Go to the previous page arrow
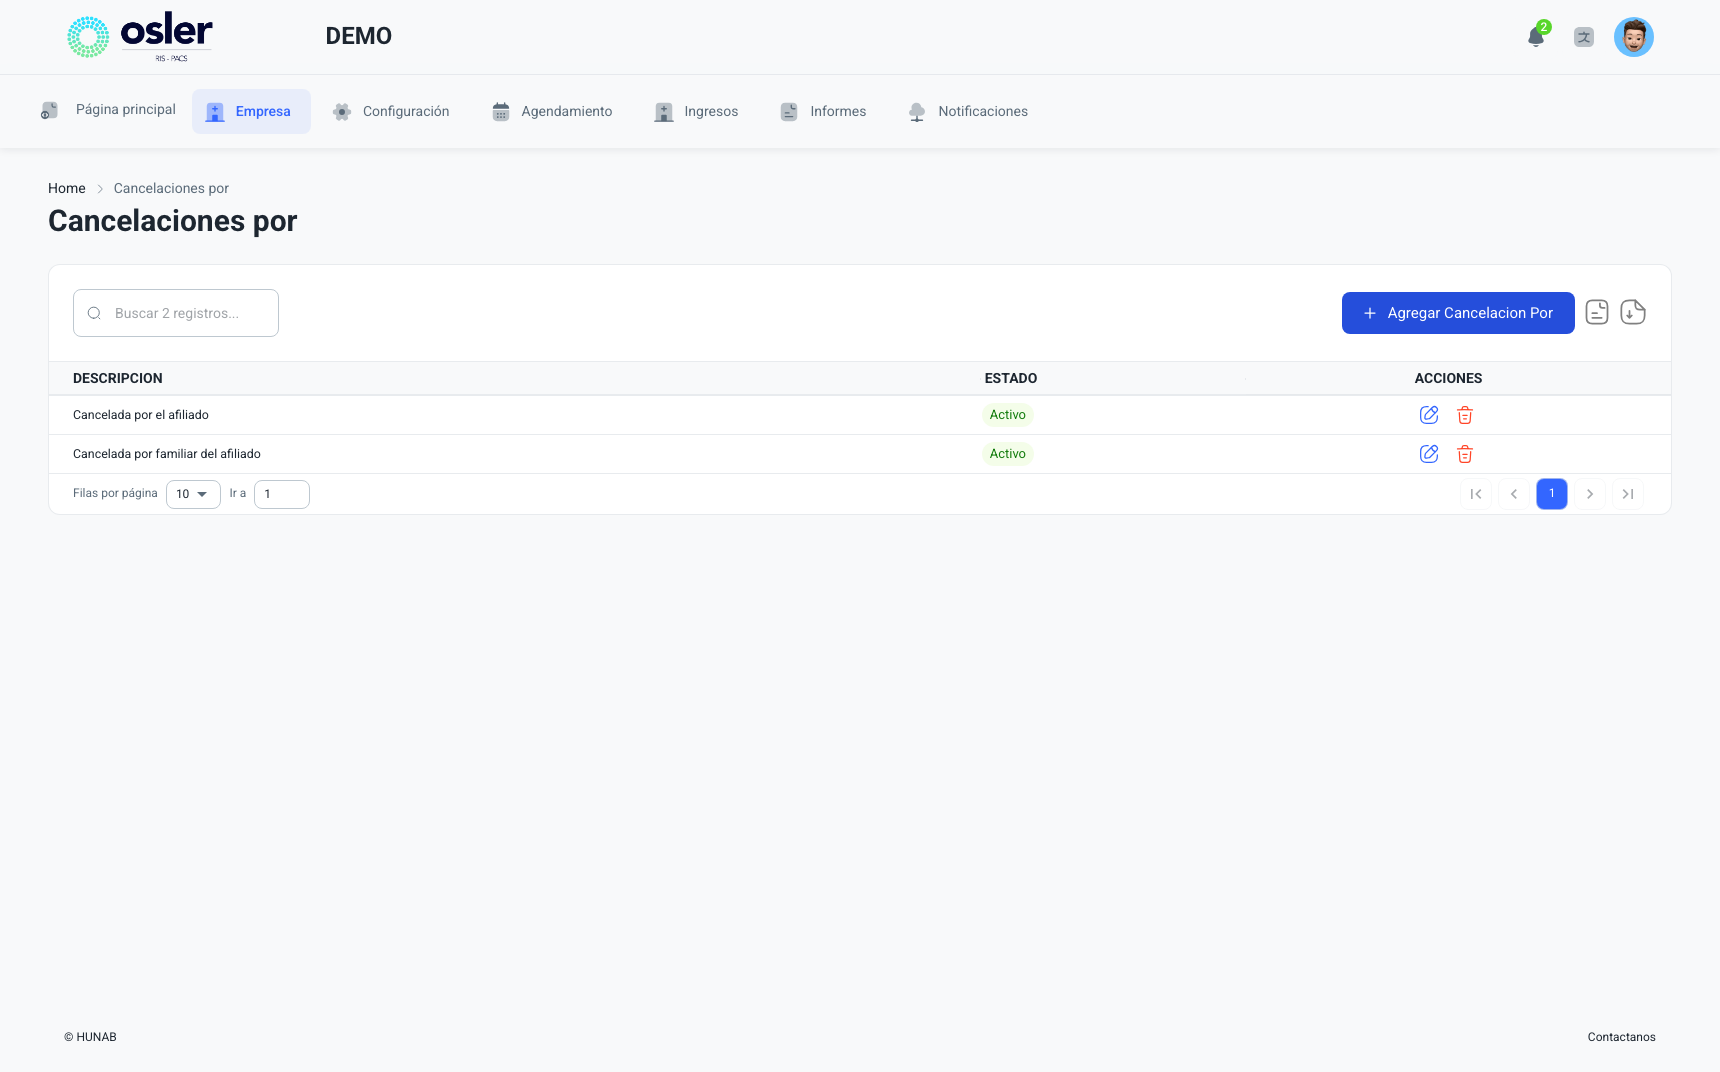Image resolution: width=1720 pixels, height=1072 pixels. [x=1514, y=494]
